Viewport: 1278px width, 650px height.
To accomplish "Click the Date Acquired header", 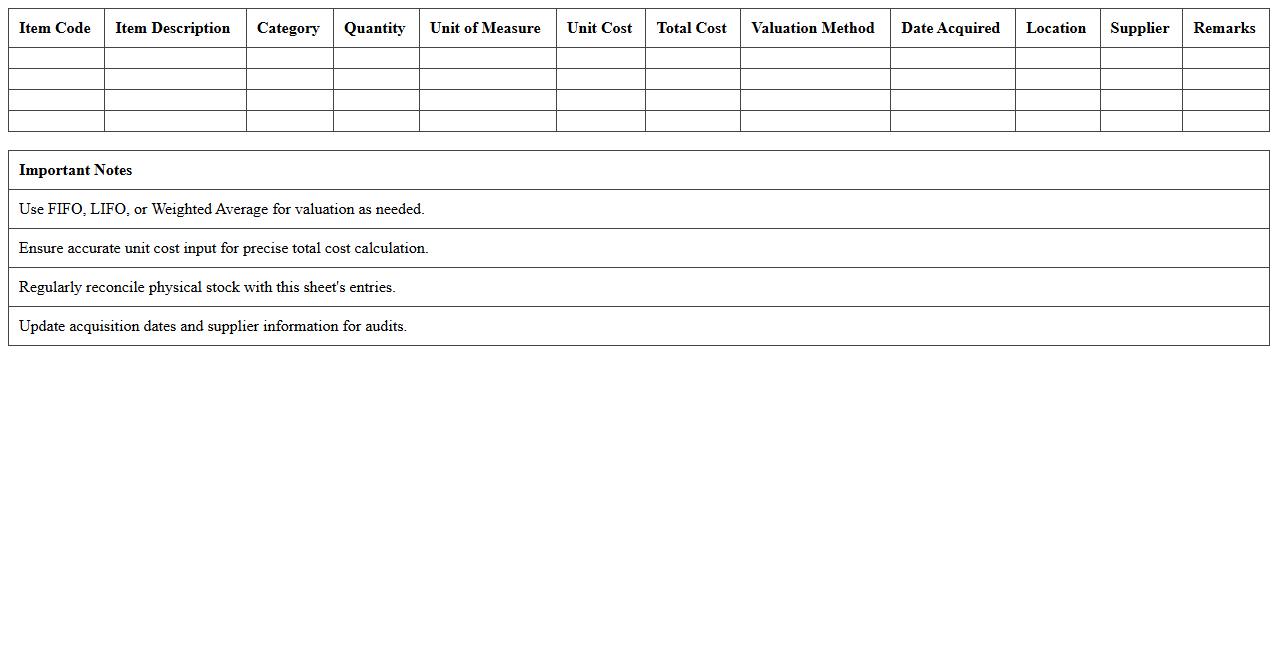I will pos(951,28).
